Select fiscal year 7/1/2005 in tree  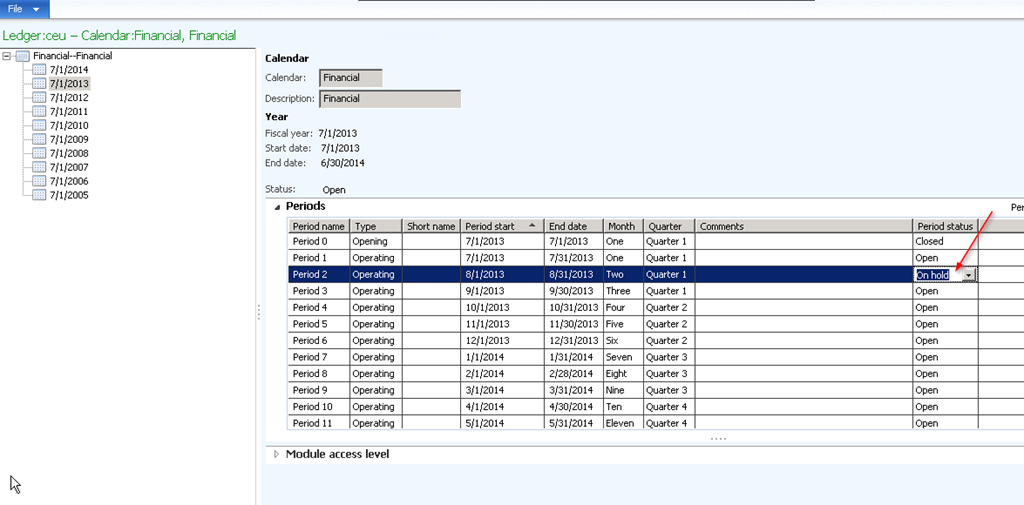68,196
